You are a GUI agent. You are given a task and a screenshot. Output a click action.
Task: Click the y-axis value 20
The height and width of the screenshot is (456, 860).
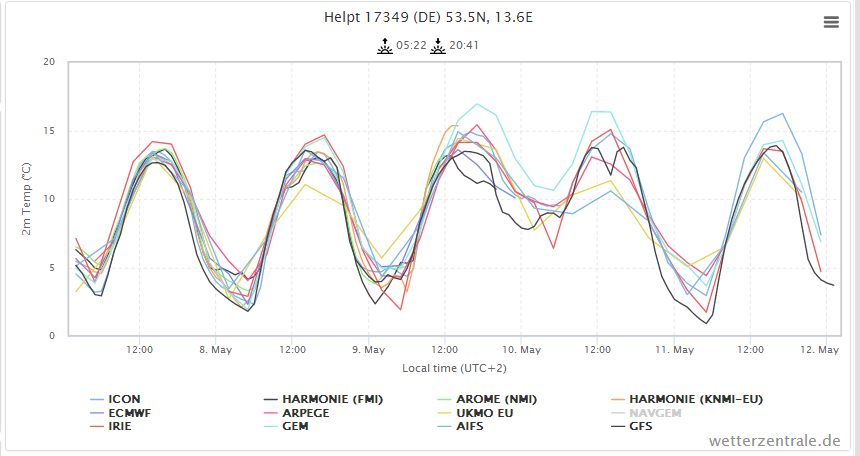(49, 62)
